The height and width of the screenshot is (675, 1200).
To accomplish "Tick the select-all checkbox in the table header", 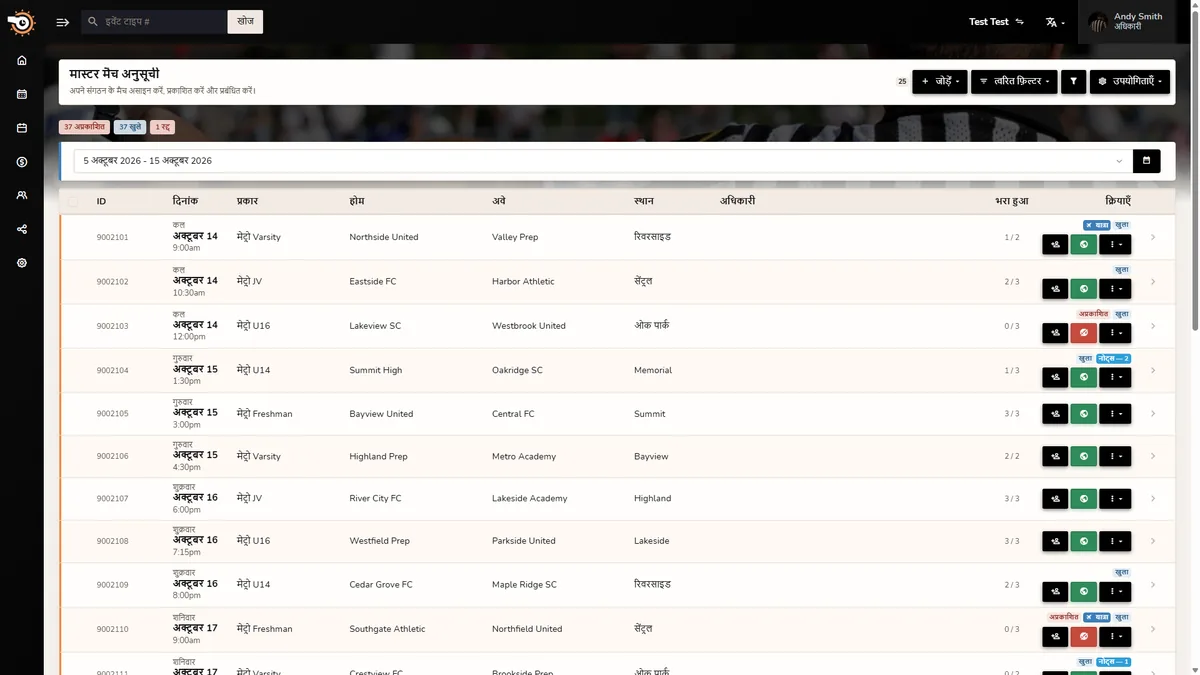I will tap(73, 202).
